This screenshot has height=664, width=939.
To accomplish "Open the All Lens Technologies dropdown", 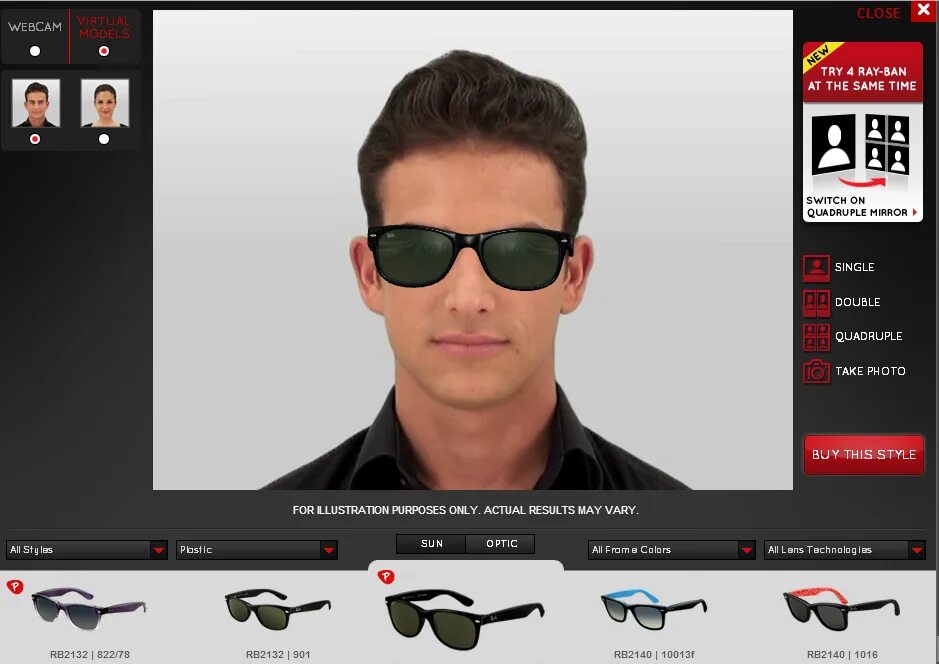I will pyautogui.click(x=845, y=549).
